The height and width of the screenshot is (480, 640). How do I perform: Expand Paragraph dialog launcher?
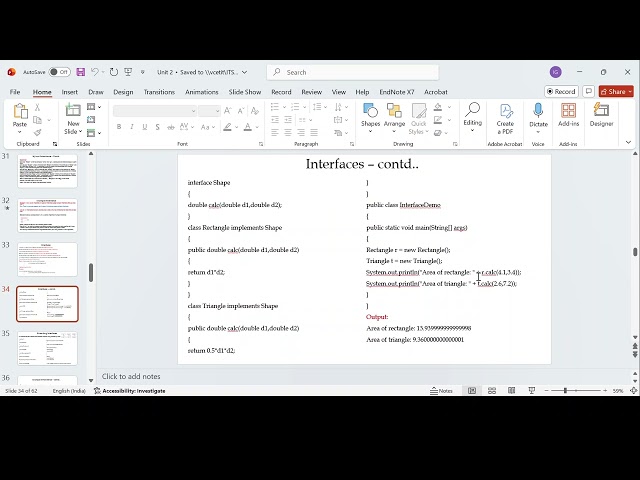point(352,144)
